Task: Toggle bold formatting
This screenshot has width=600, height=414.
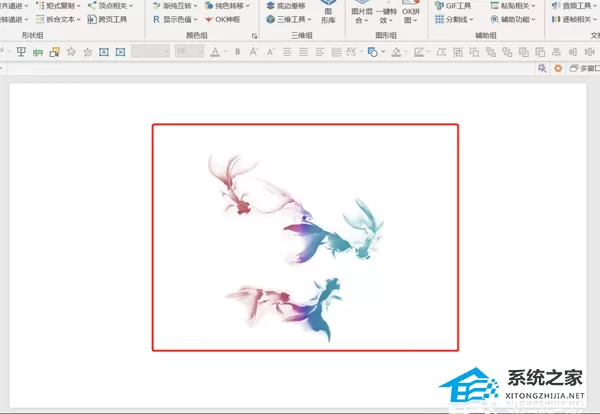Action: click(x=238, y=52)
